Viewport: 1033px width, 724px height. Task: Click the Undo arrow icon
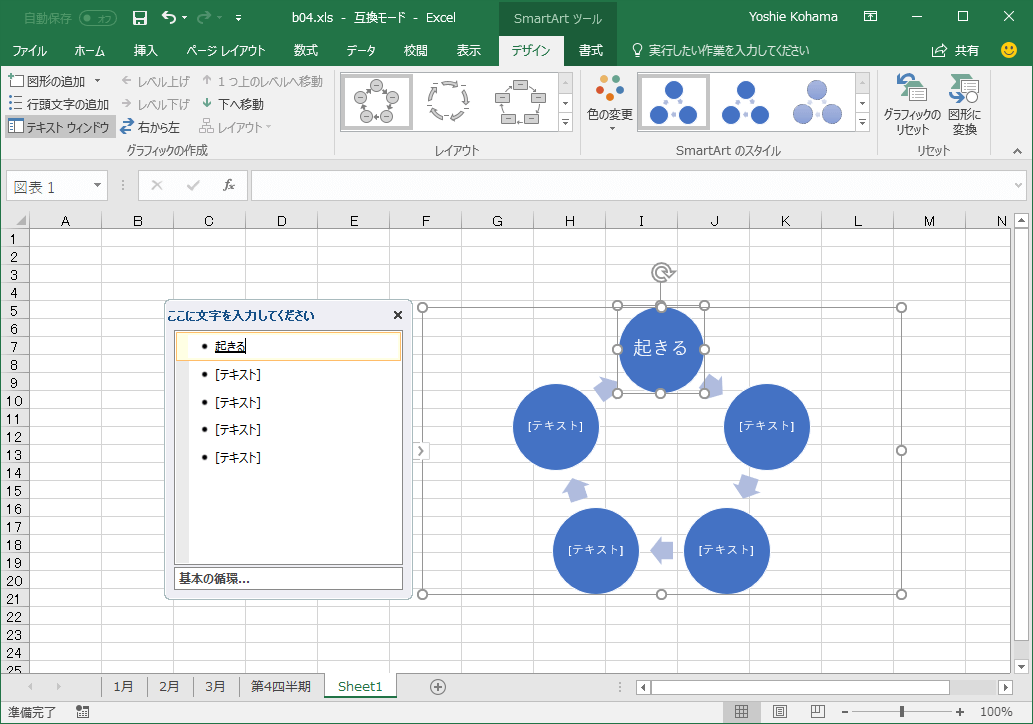click(x=169, y=17)
